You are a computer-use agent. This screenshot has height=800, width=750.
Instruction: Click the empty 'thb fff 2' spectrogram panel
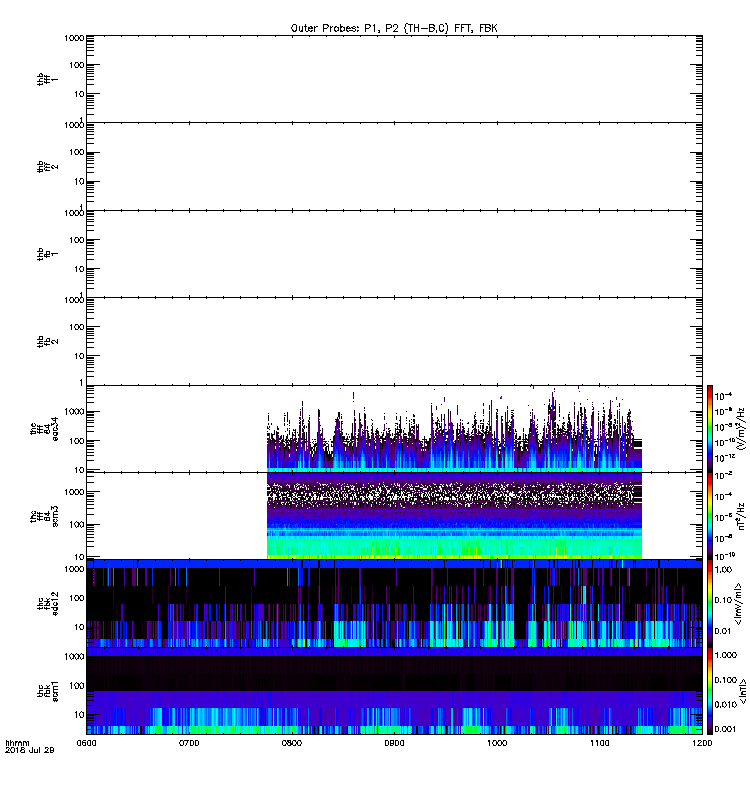coord(394,166)
